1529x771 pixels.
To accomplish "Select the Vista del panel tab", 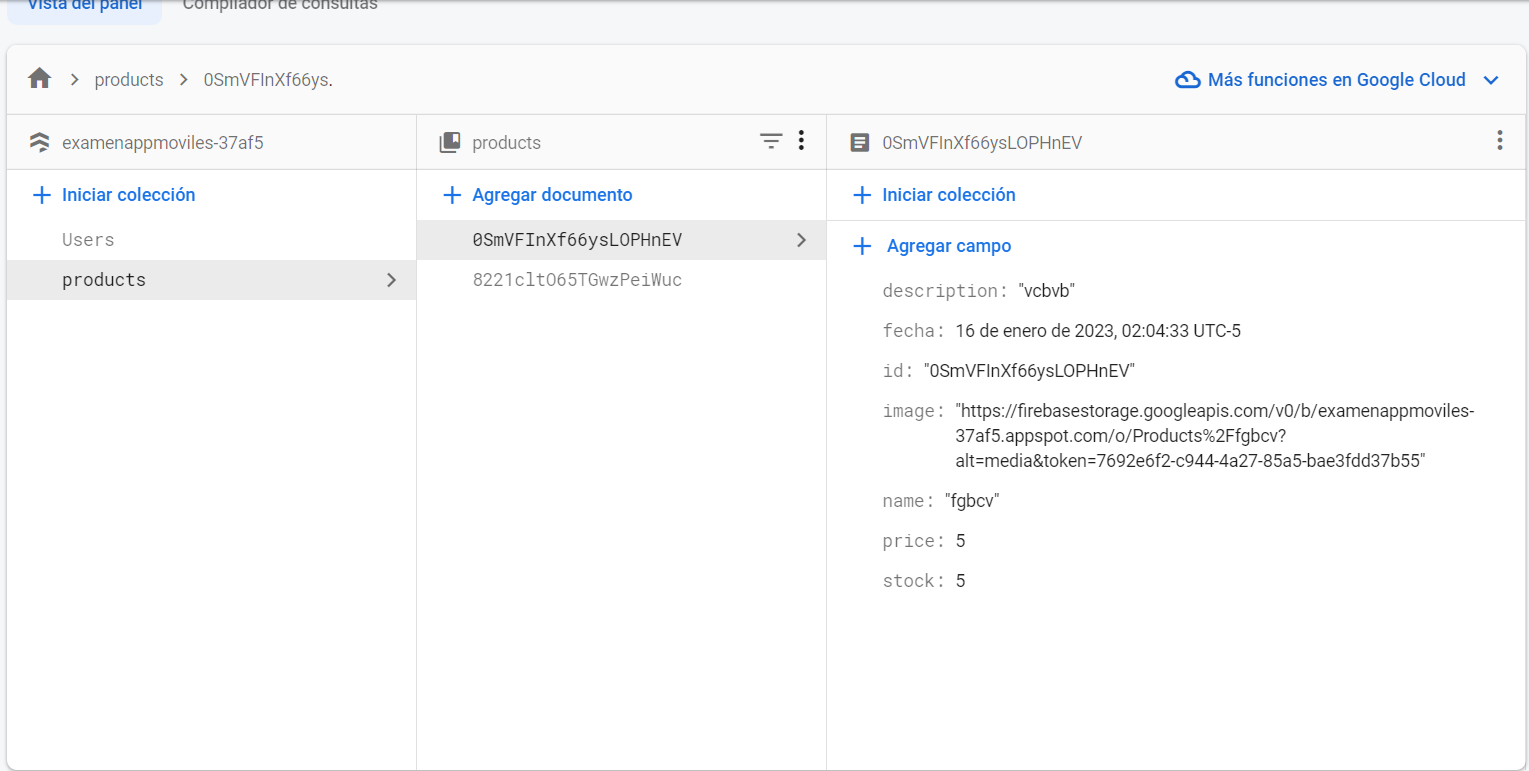I will tap(84, 5).
